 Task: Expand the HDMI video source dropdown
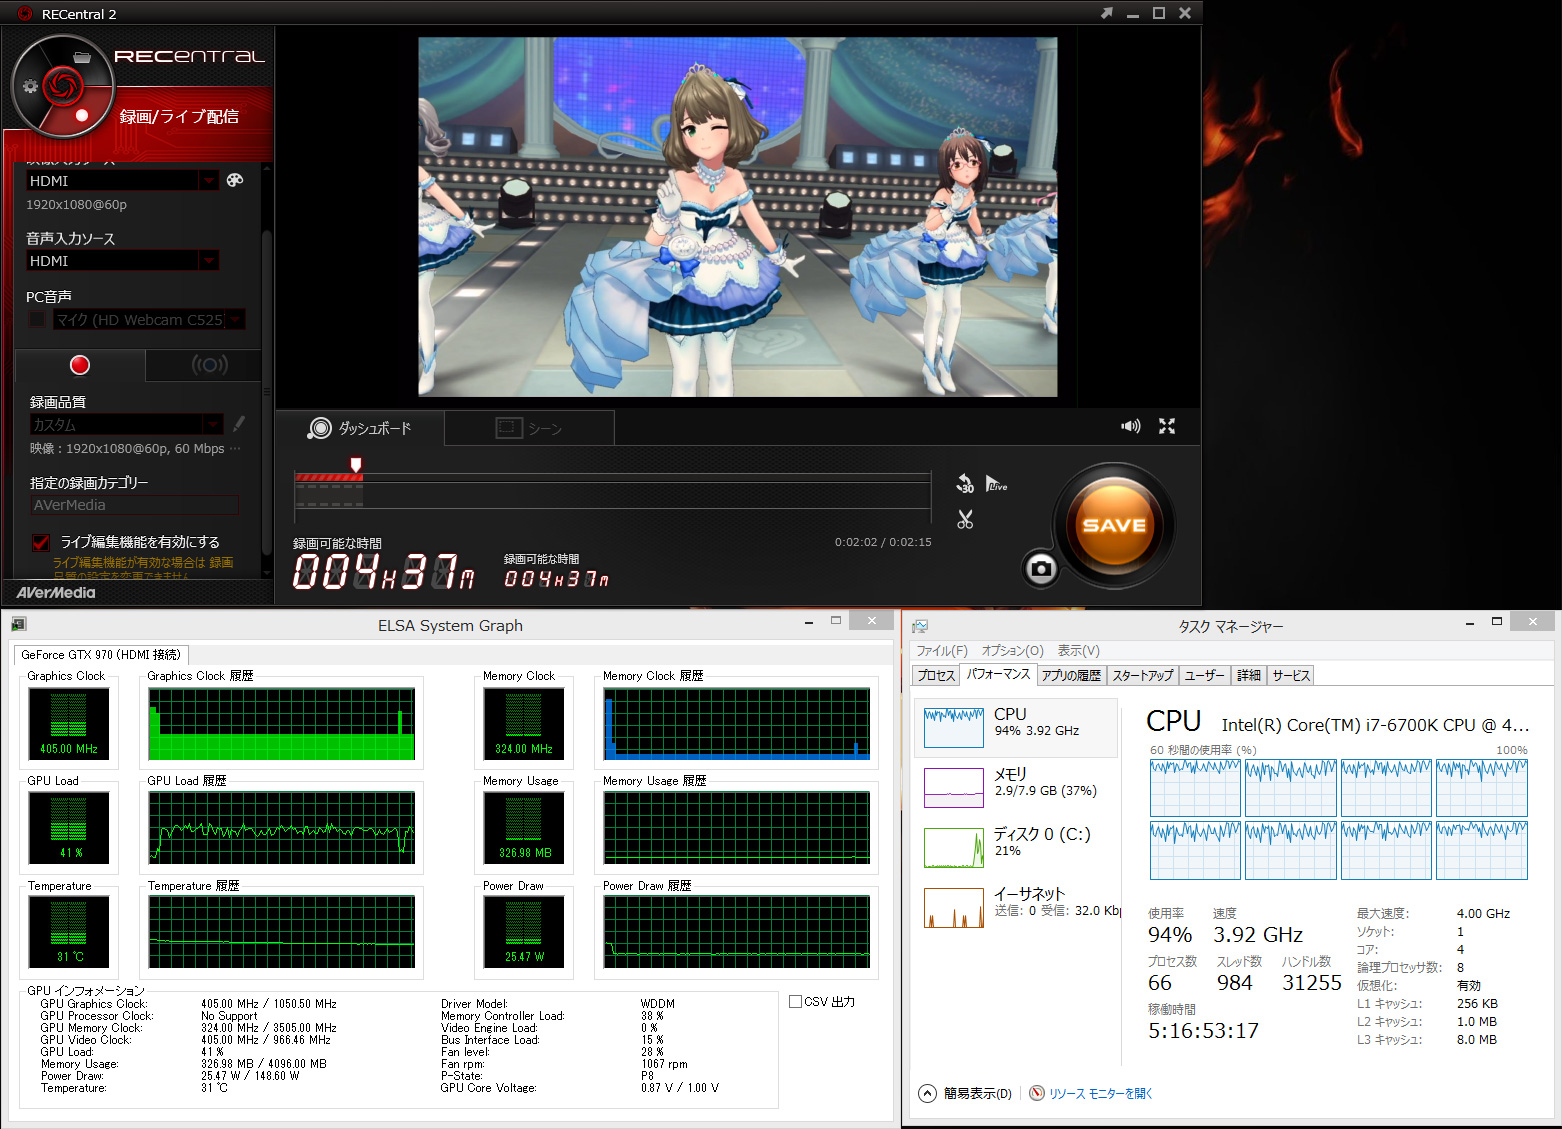(x=208, y=180)
